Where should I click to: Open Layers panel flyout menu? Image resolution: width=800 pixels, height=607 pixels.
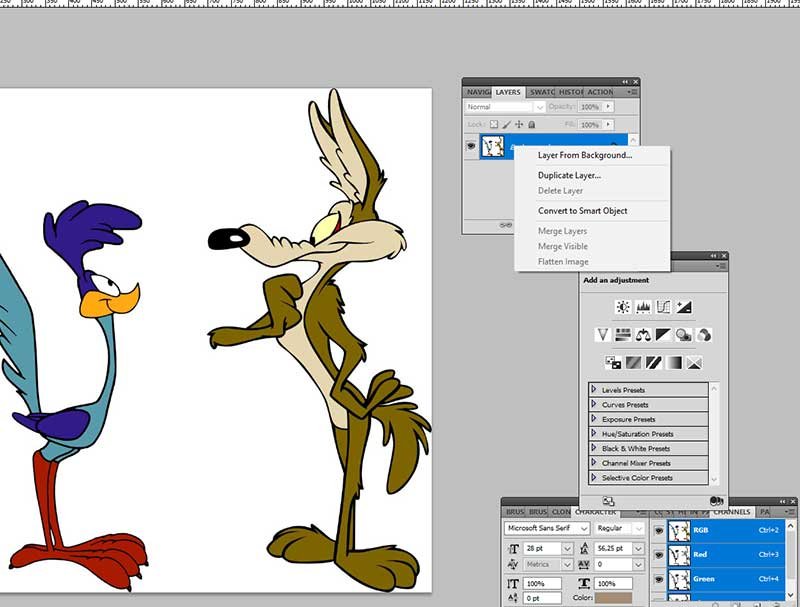[633, 92]
